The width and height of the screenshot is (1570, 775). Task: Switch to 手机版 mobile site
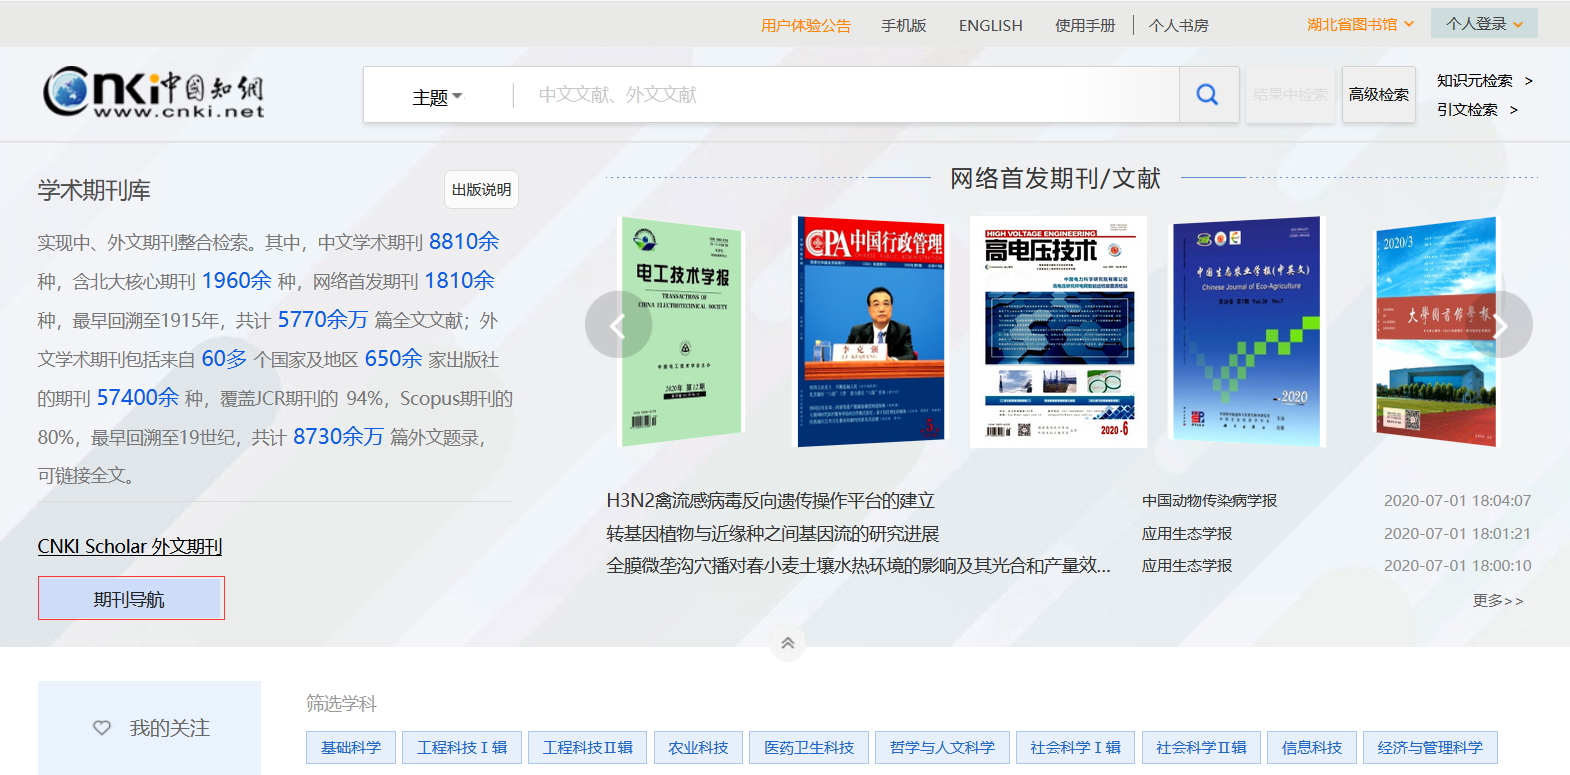904,26
